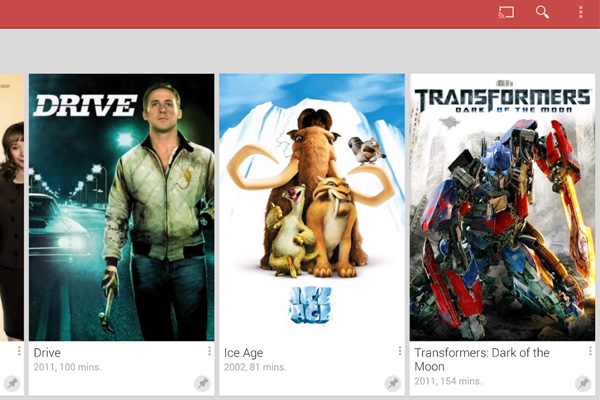Toggle the pin on Ice Age
This screenshot has height=400, width=600.
[x=393, y=383]
